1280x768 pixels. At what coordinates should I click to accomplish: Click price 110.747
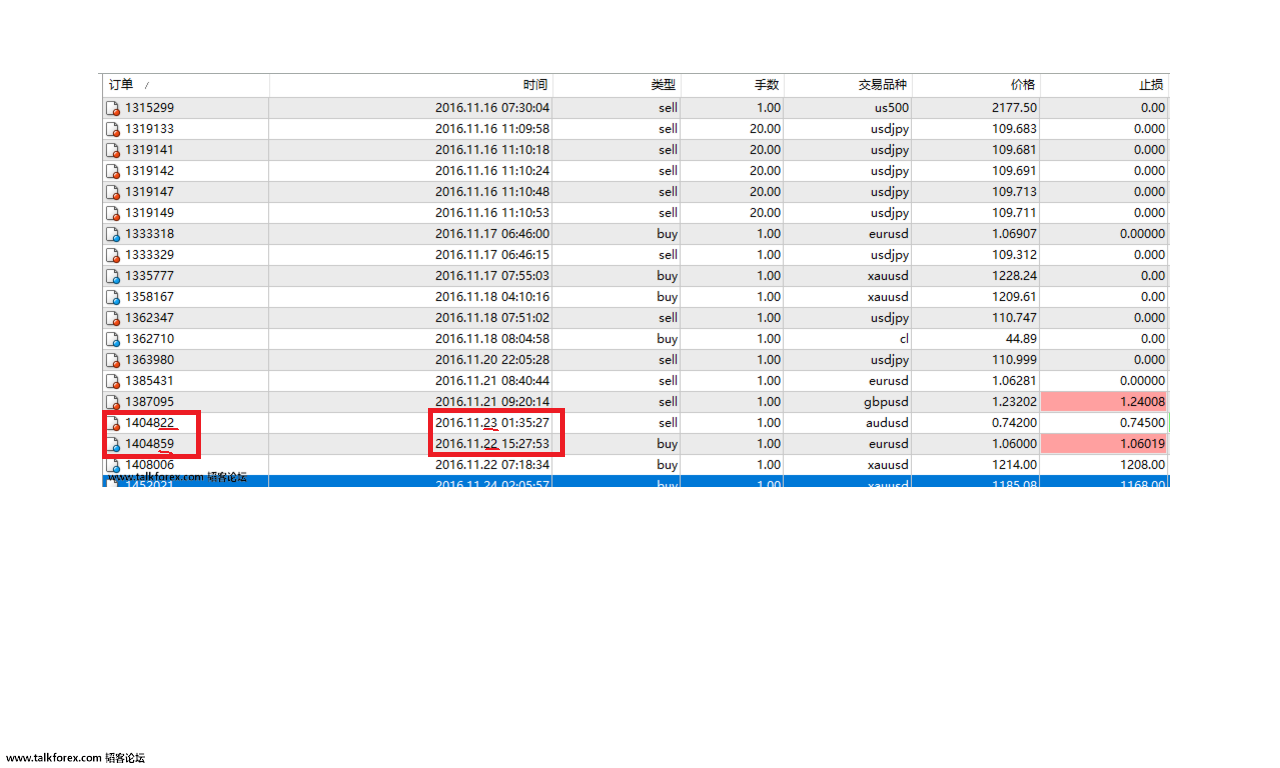(x=1014, y=318)
